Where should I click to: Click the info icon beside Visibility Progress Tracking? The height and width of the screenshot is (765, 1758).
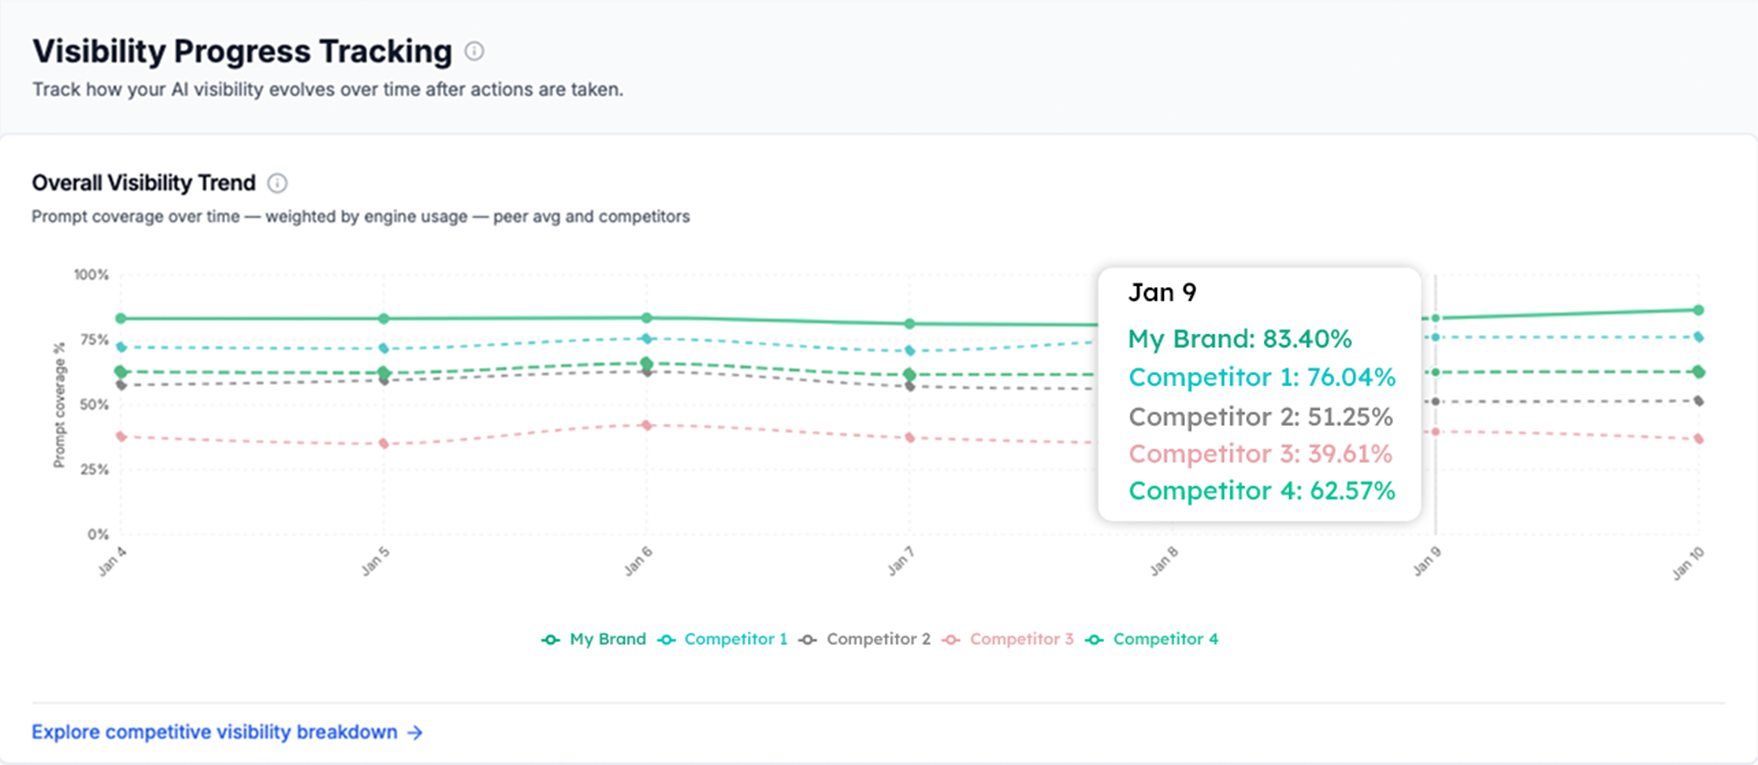474,50
